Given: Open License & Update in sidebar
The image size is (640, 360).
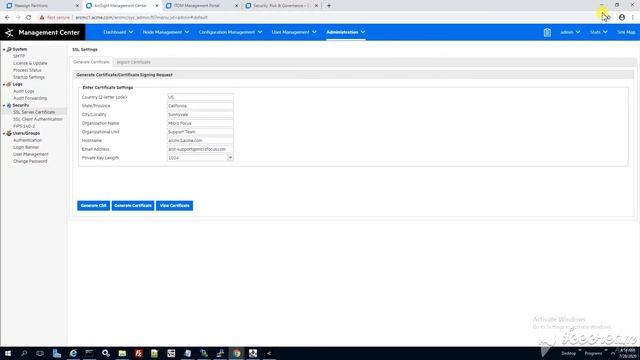Looking at the screenshot, I should coord(30,63).
